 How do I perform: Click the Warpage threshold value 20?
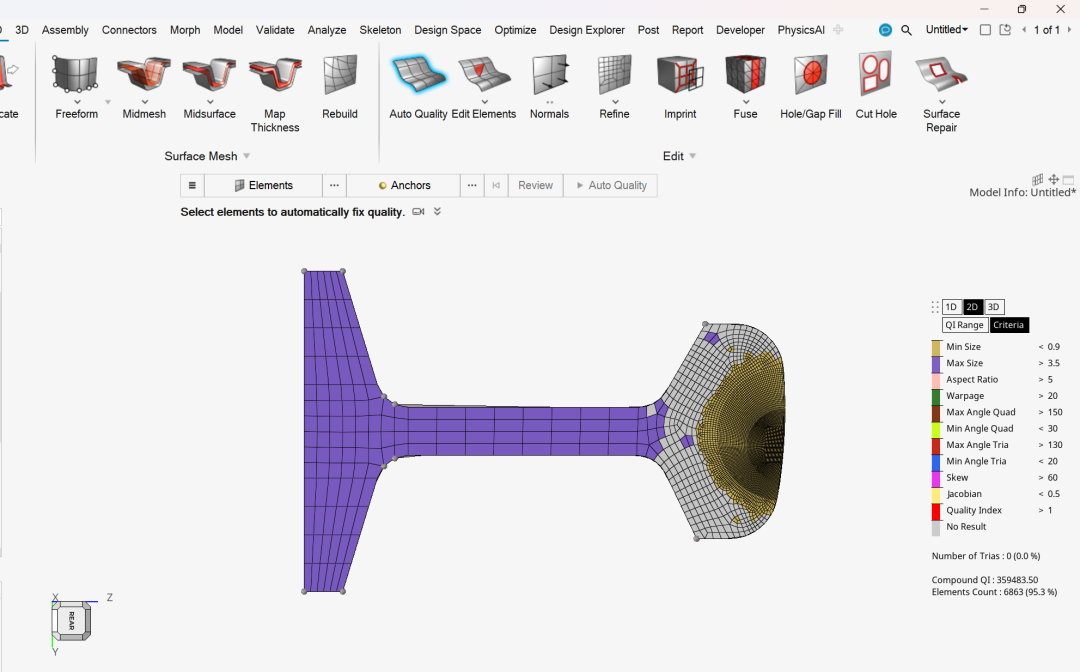click(1052, 396)
